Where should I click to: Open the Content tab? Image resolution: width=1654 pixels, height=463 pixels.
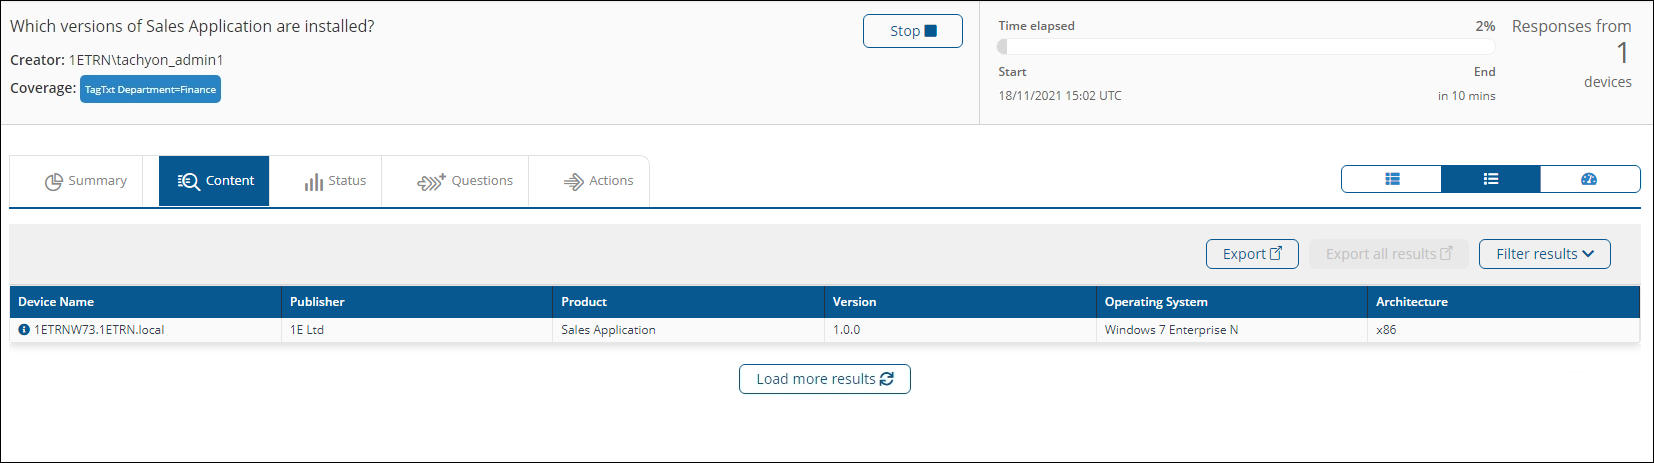(x=215, y=181)
